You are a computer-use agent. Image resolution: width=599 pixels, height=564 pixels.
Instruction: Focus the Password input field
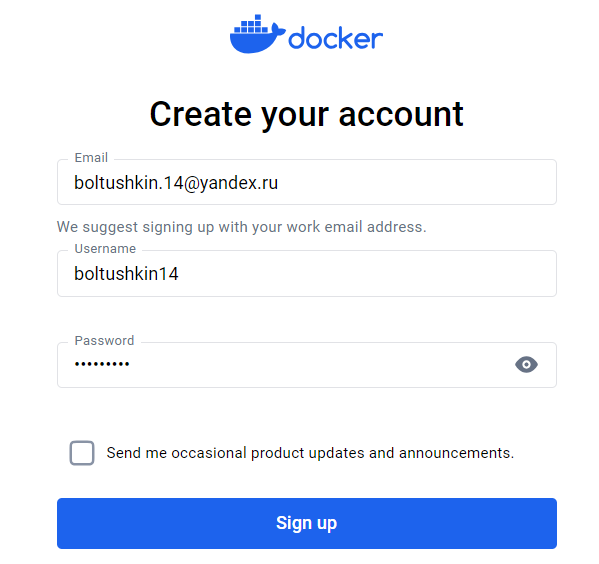tap(307, 365)
